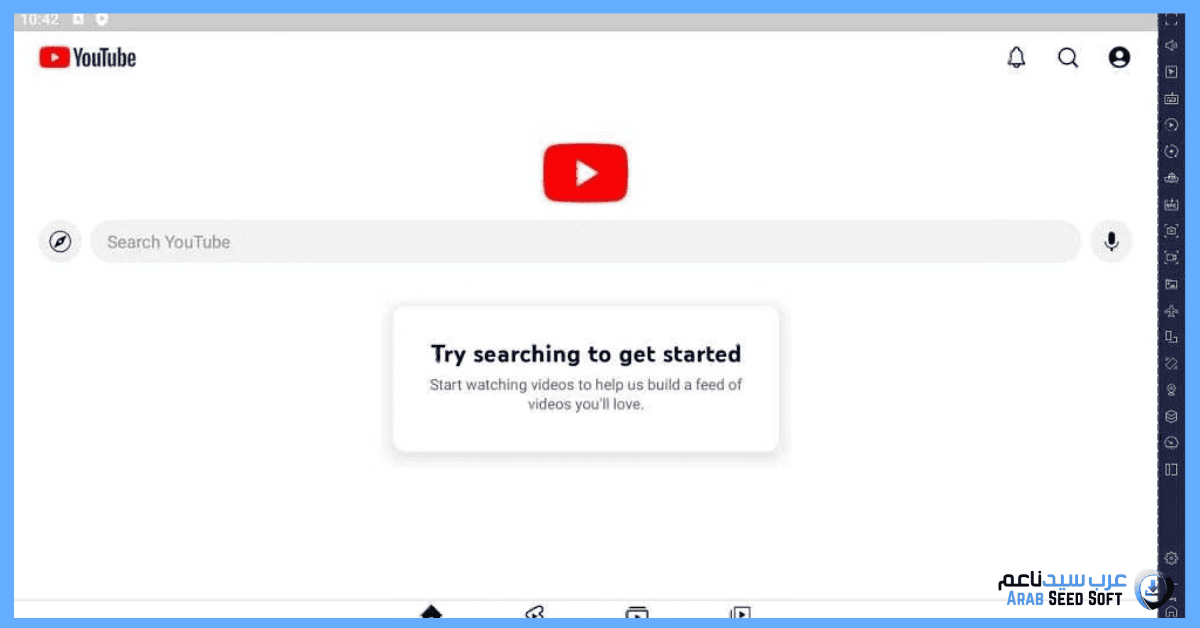1200x628 pixels.
Task: Open the Library tab at bottom
Action: (740, 612)
